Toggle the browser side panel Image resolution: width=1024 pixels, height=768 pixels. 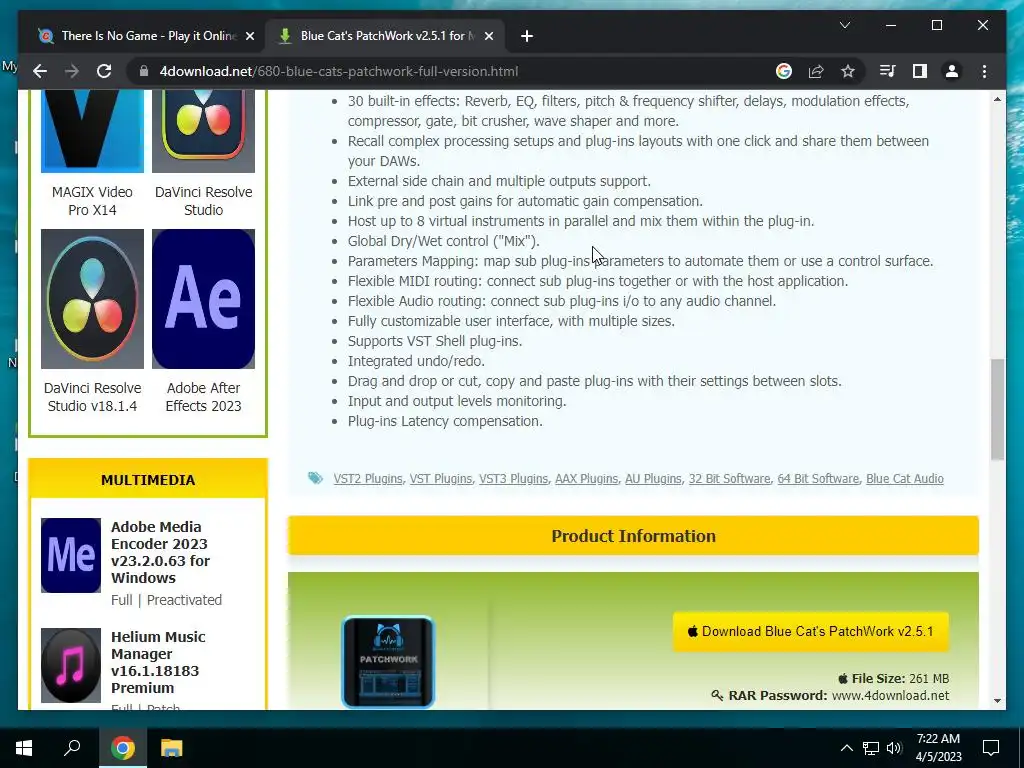click(x=920, y=71)
